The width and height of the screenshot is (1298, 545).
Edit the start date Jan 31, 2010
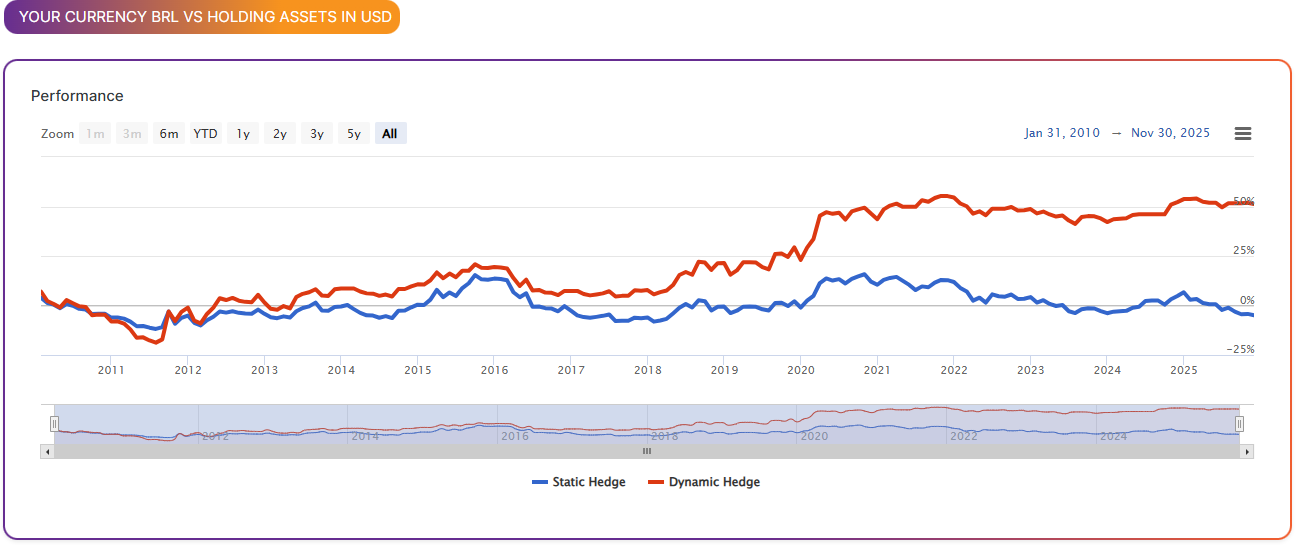(1061, 133)
